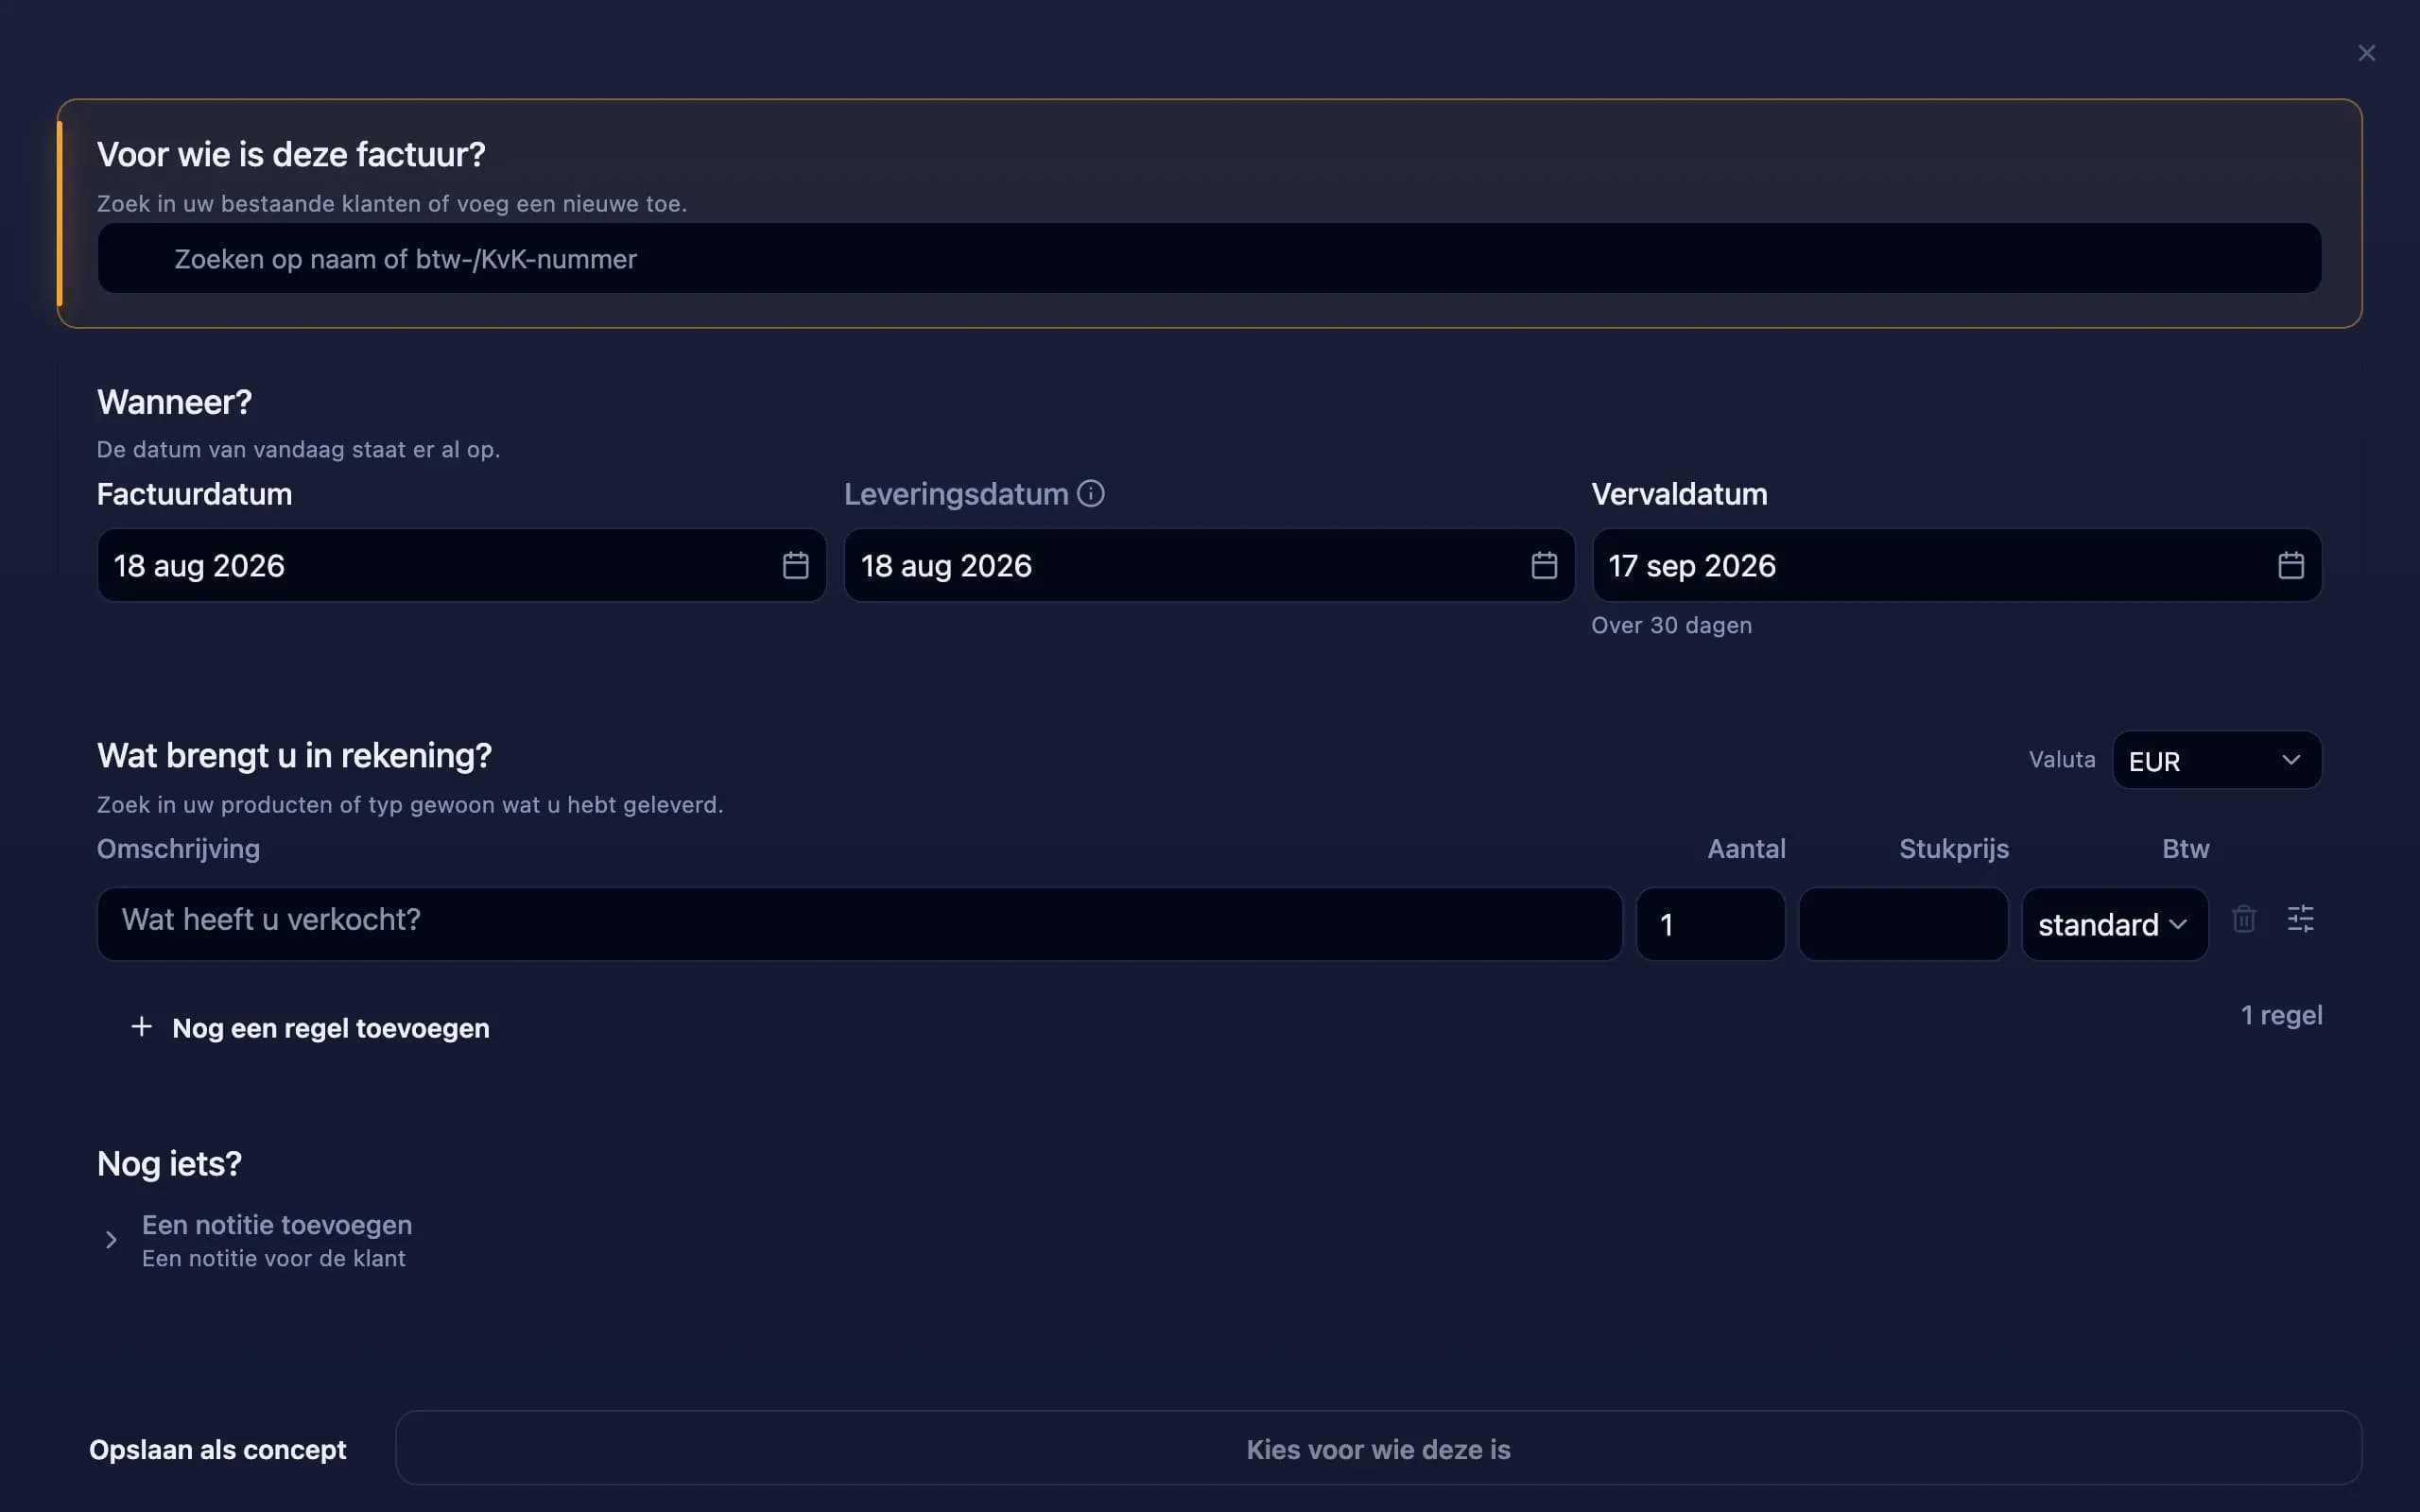Click the Vervaldatum field 17 sep 2026
The height and width of the screenshot is (1512, 2420).
pyautogui.click(x=1956, y=565)
